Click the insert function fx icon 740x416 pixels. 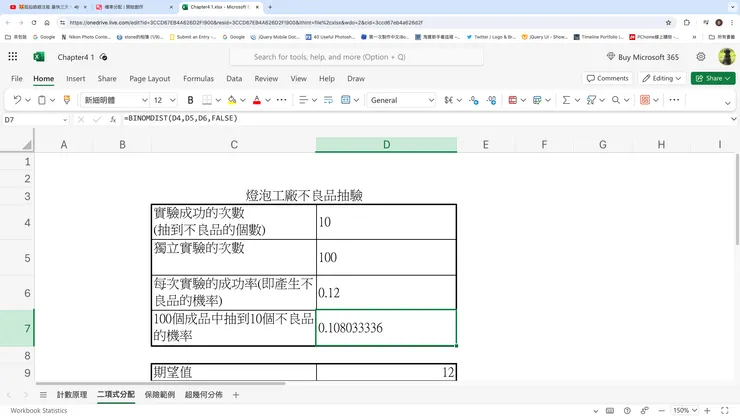point(113,119)
